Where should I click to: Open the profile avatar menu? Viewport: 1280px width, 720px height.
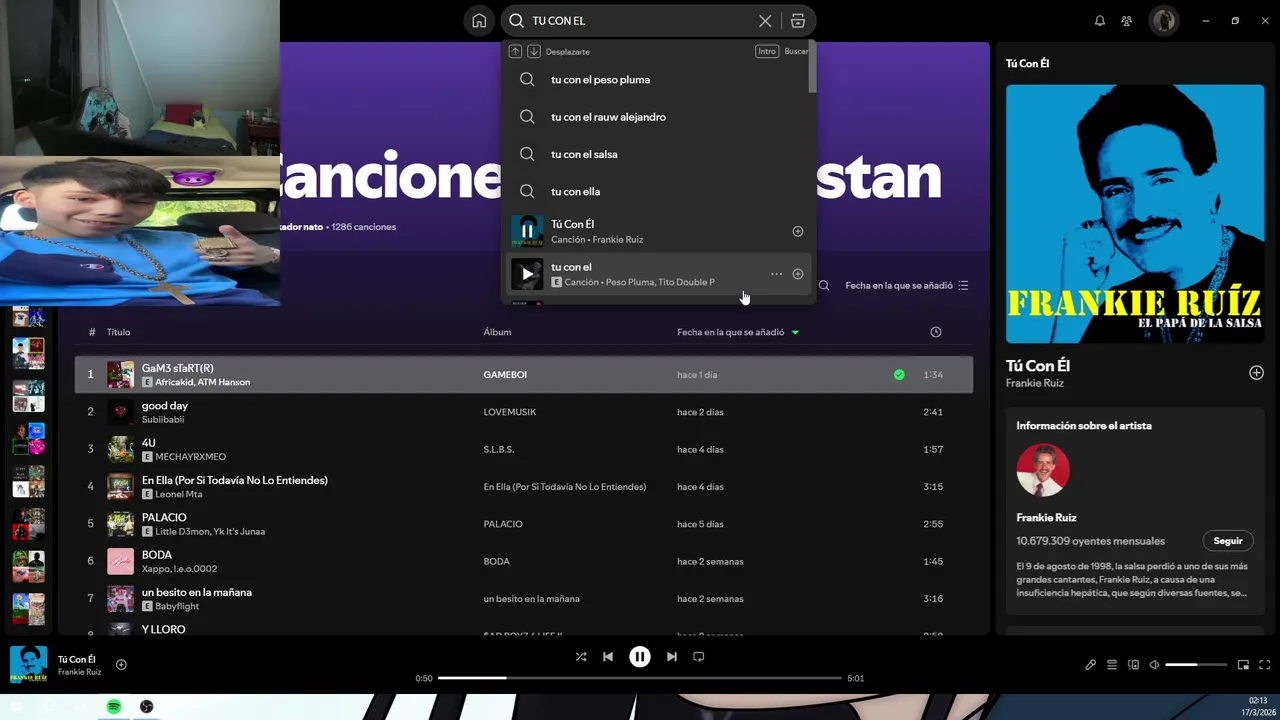tap(1163, 21)
